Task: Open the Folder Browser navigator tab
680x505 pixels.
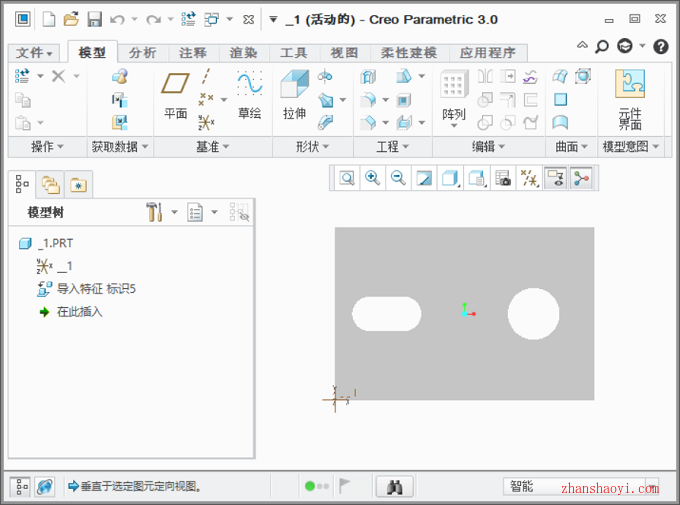Action: coord(51,185)
